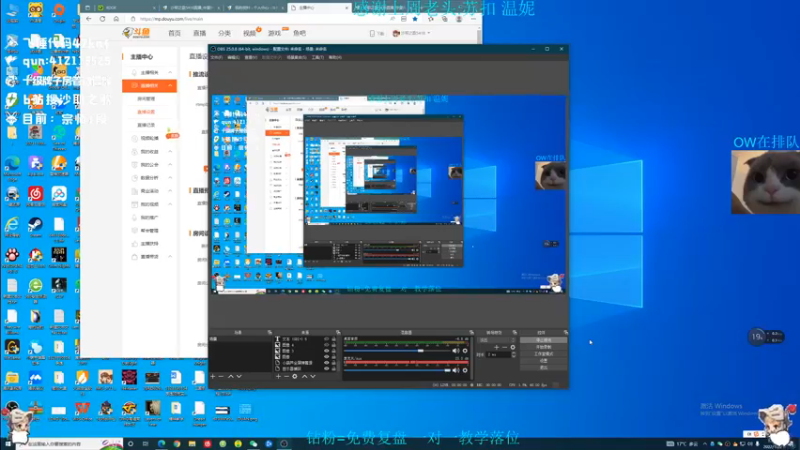Open the 工具(T) menu in OBS
800x450 pixels.
click(x=317, y=57)
